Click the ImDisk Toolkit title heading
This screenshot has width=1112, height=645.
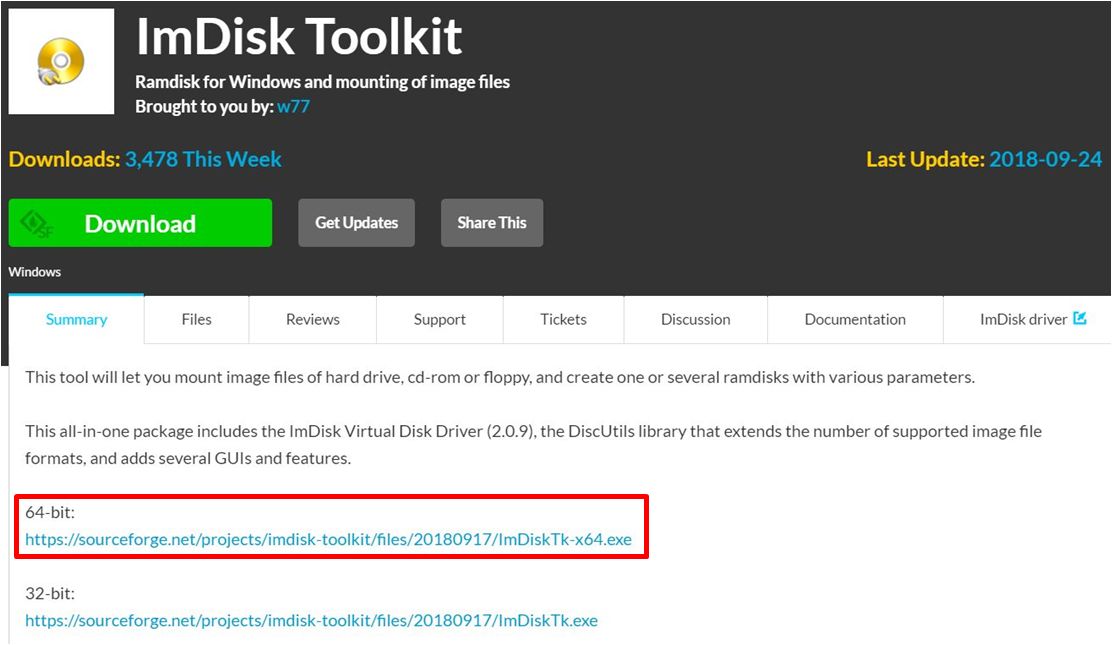299,37
